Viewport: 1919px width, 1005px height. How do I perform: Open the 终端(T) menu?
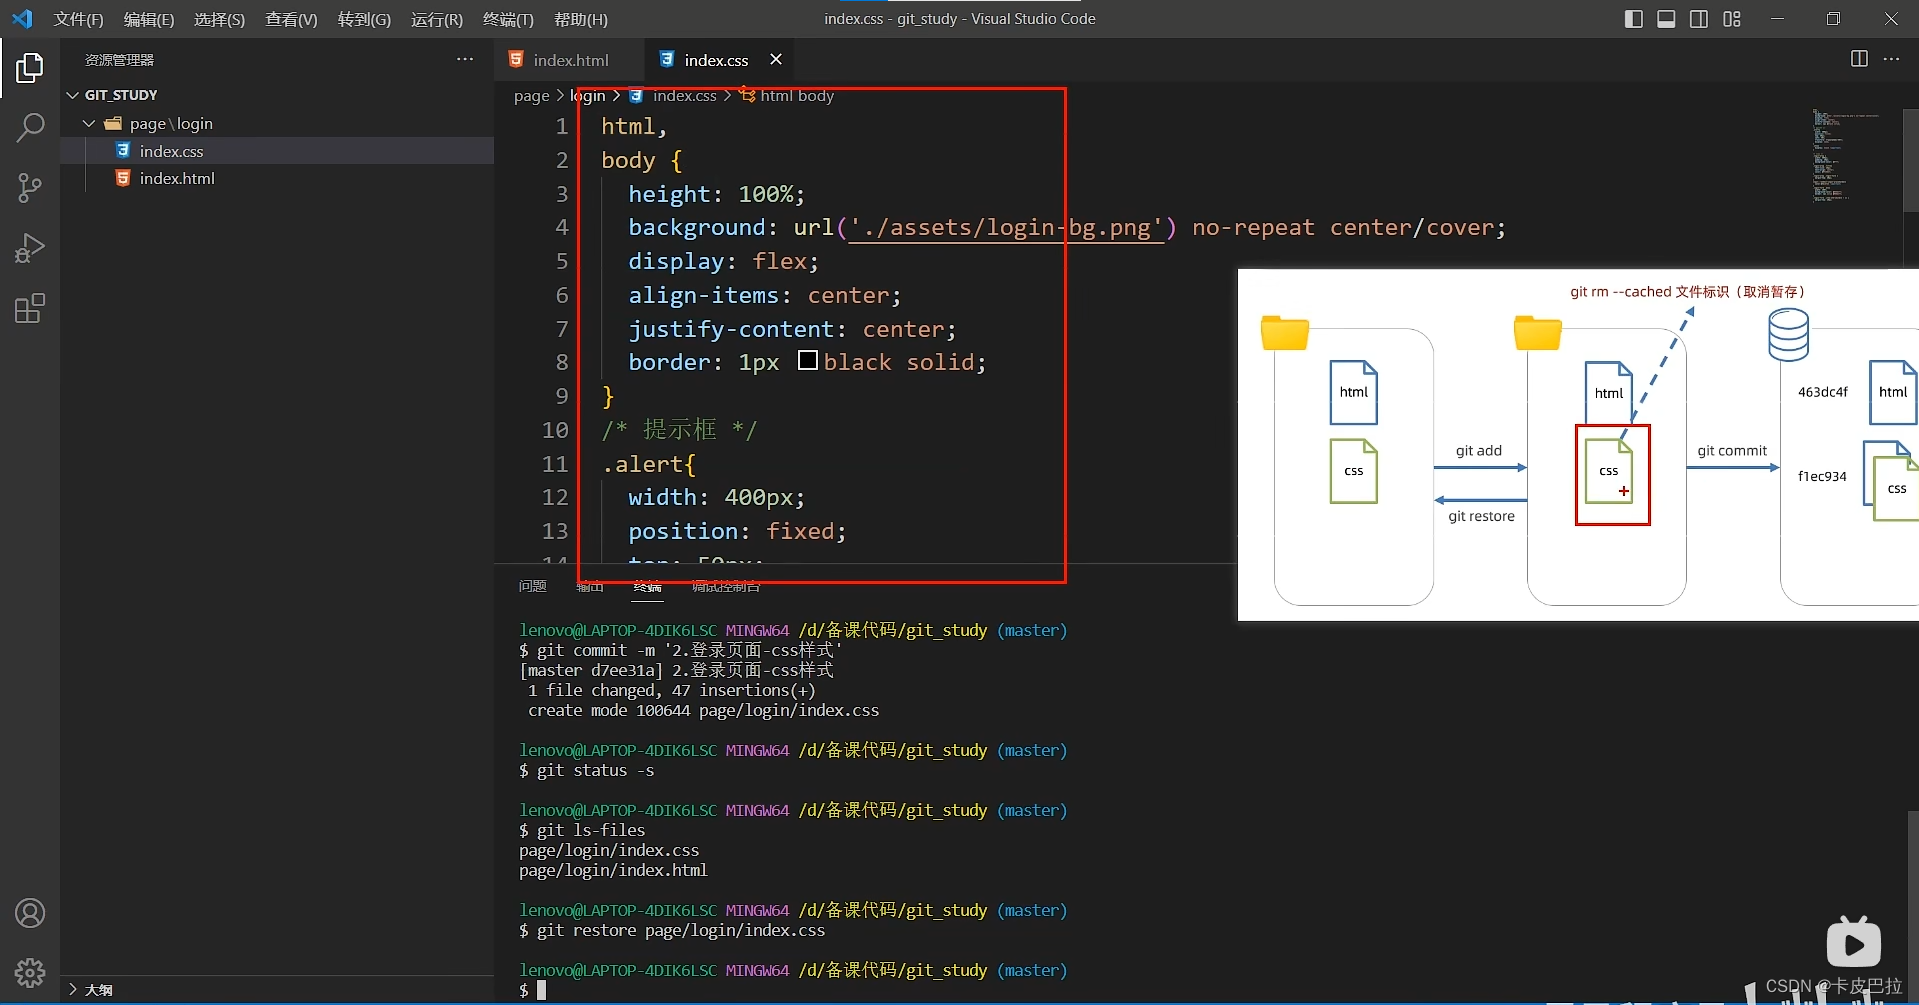pos(508,19)
